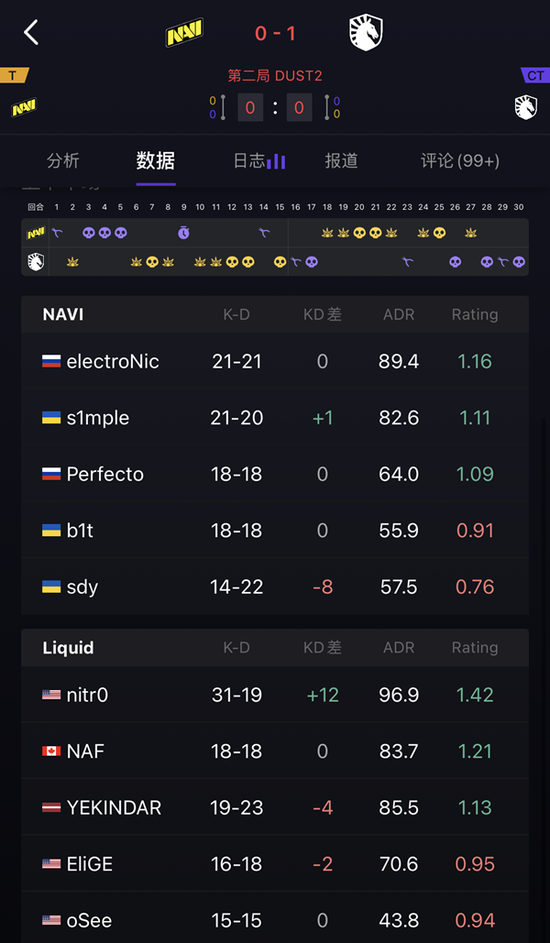Select the 数据 tab
The image size is (550, 943).
[x=156, y=161]
